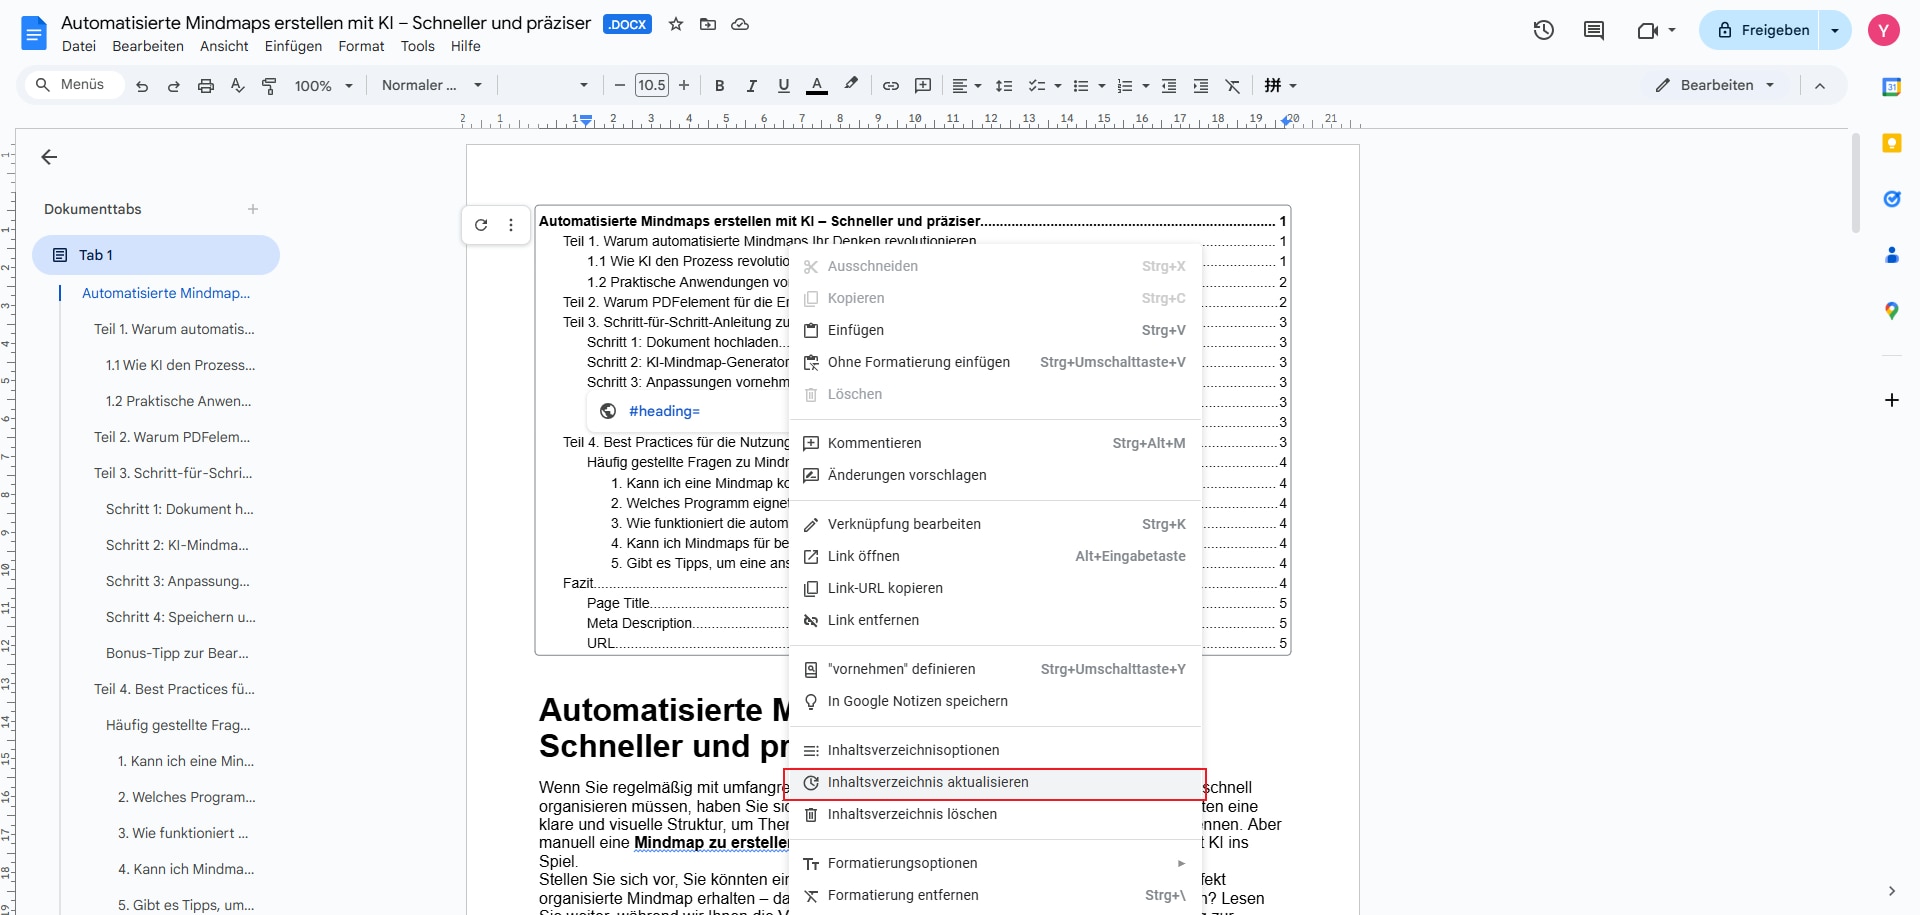Click the undo arrow icon
This screenshot has height=915, width=1920.
(142, 86)
